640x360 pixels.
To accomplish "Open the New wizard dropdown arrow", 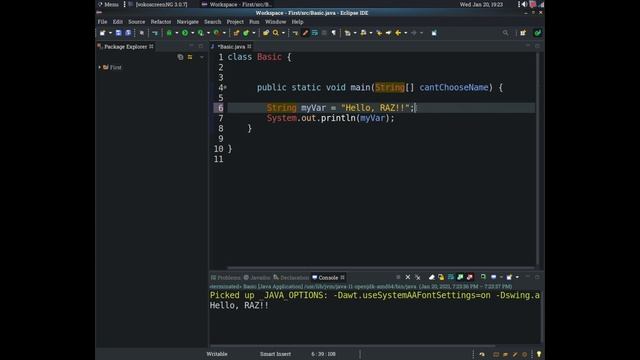I will 110,33.
